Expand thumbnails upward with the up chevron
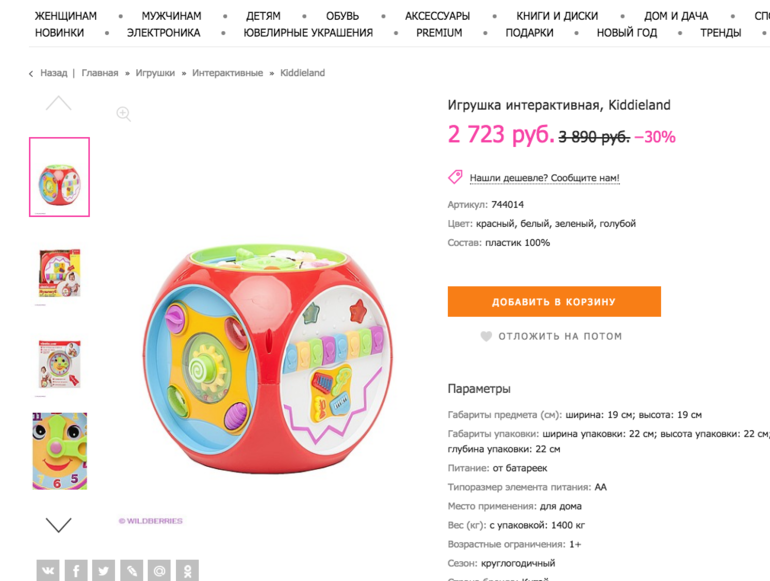770x581 pixels. pos(58,103)
